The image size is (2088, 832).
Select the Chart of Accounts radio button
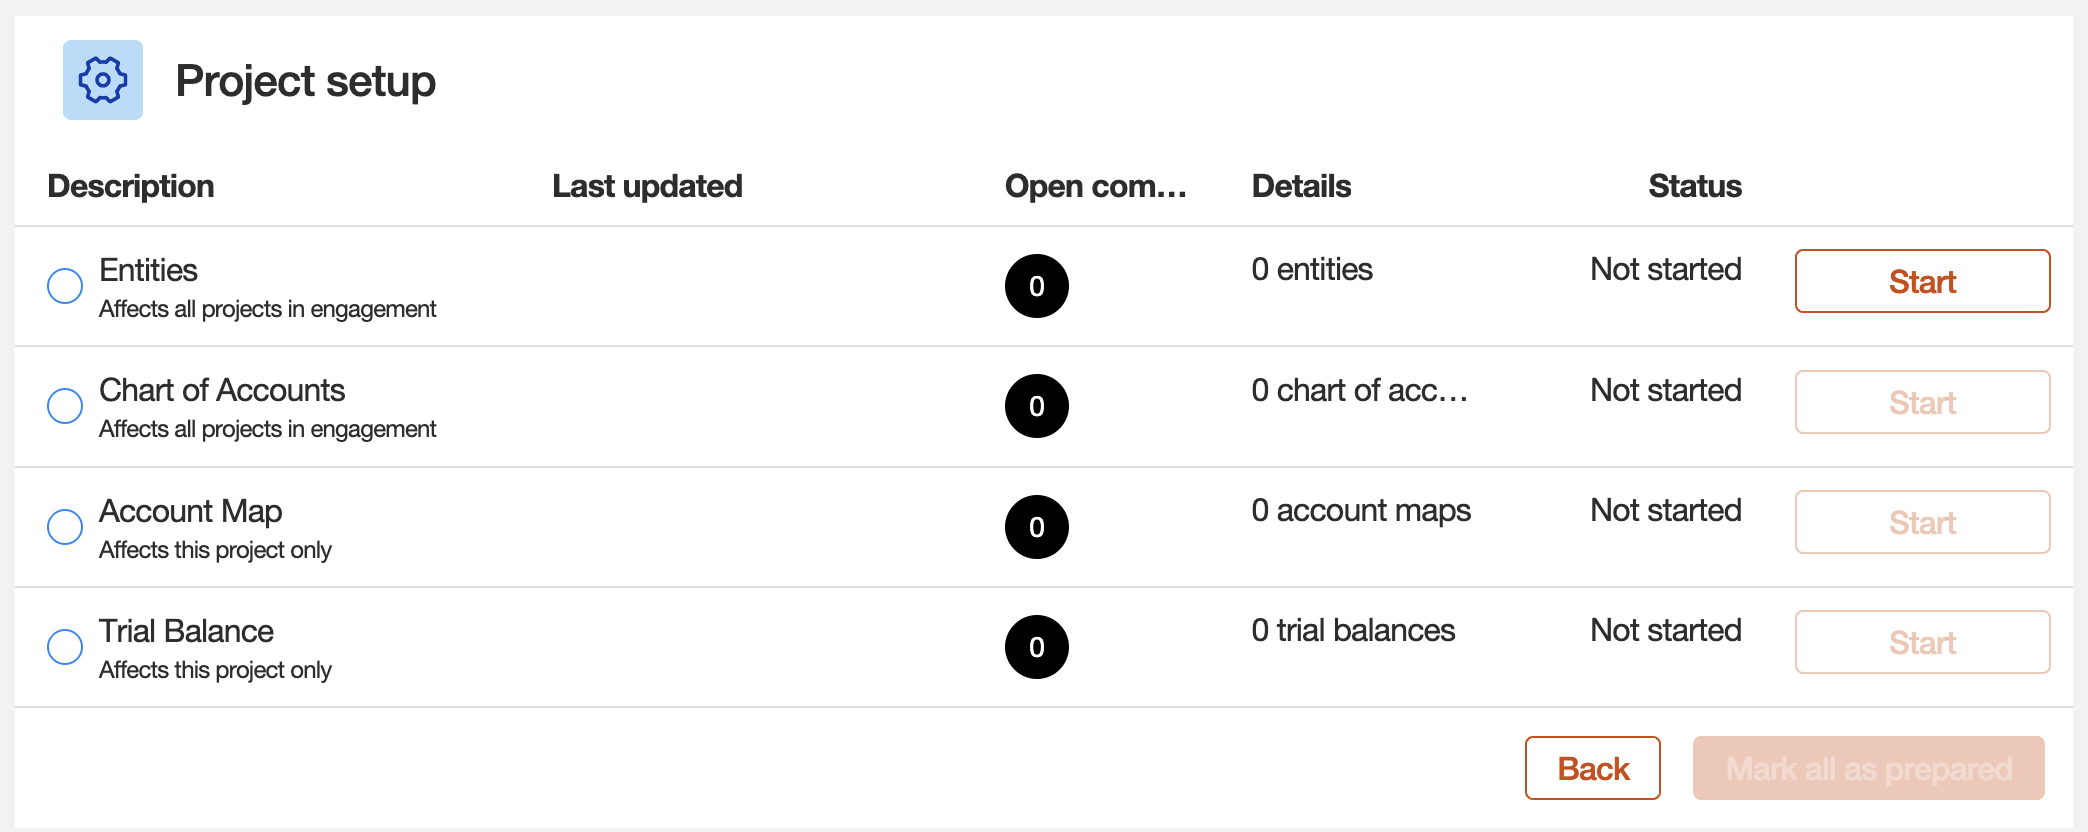click(x=64, y=405)
